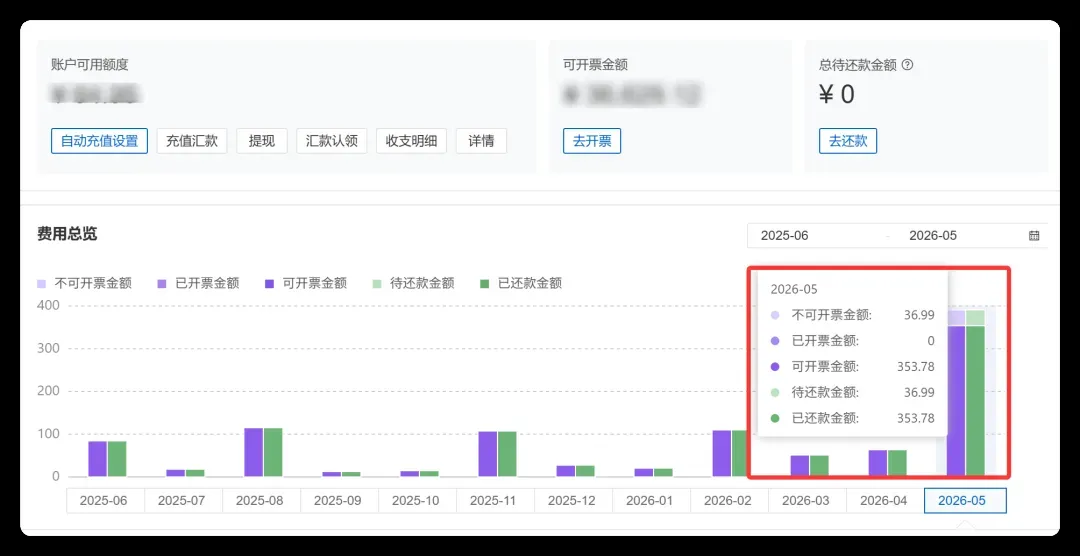The width and height of the screenshot is (1080, 556).
Task: Select the 2025-08 month tab
Action: (x=262, y=501)
